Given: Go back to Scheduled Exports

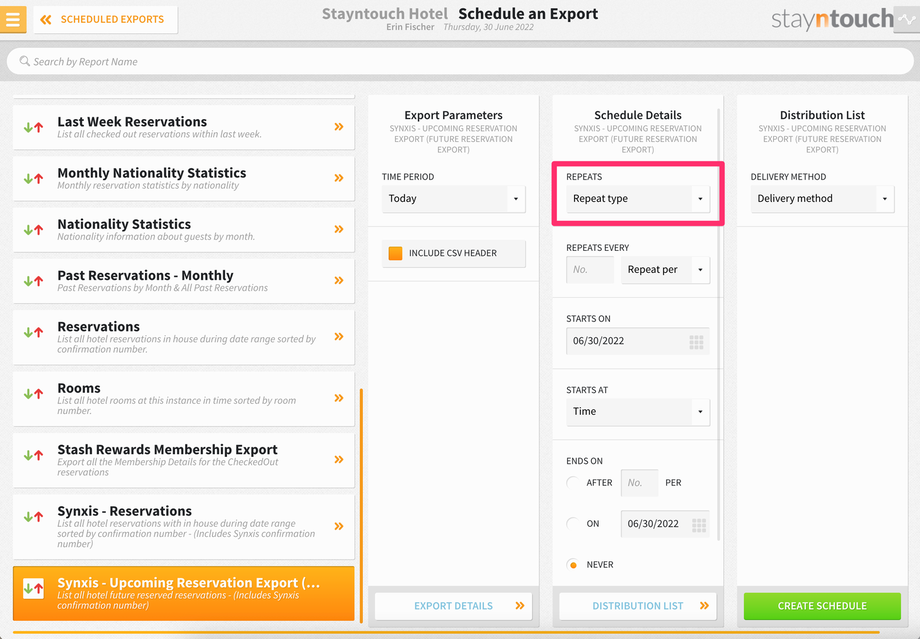Looking at the screenshot, I should tap(105, 19).
